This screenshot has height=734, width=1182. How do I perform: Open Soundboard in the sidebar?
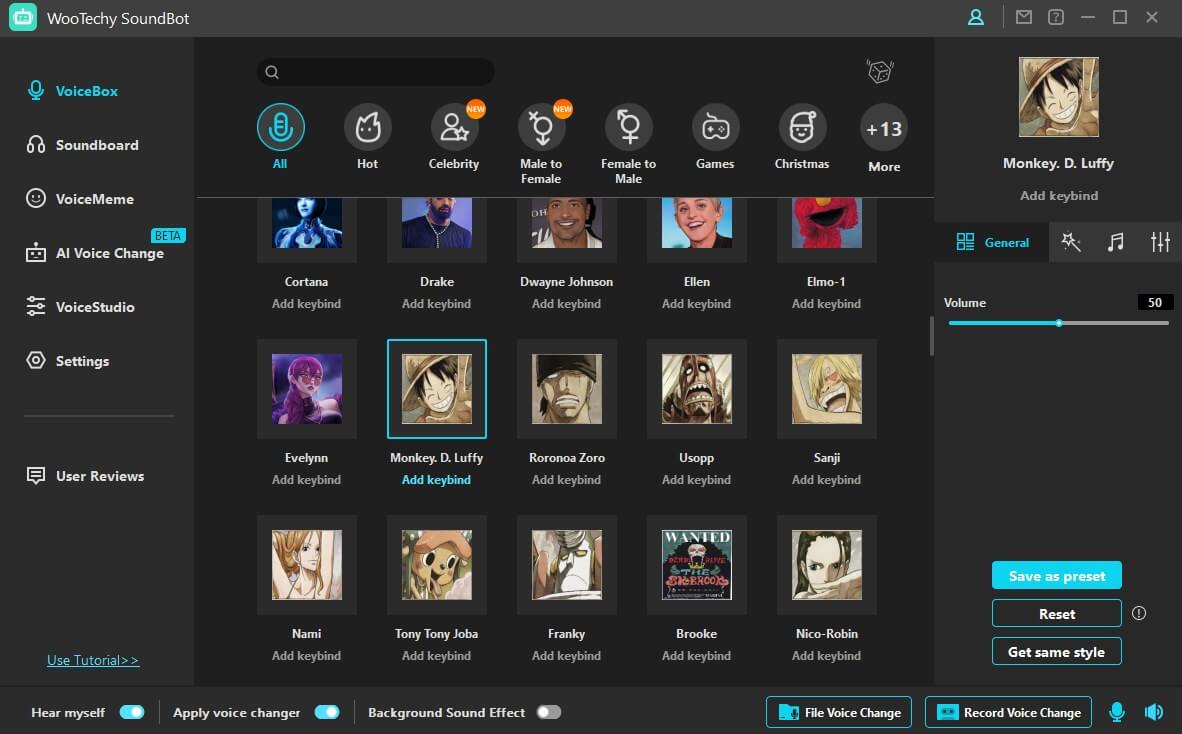[x=96, y=145]
